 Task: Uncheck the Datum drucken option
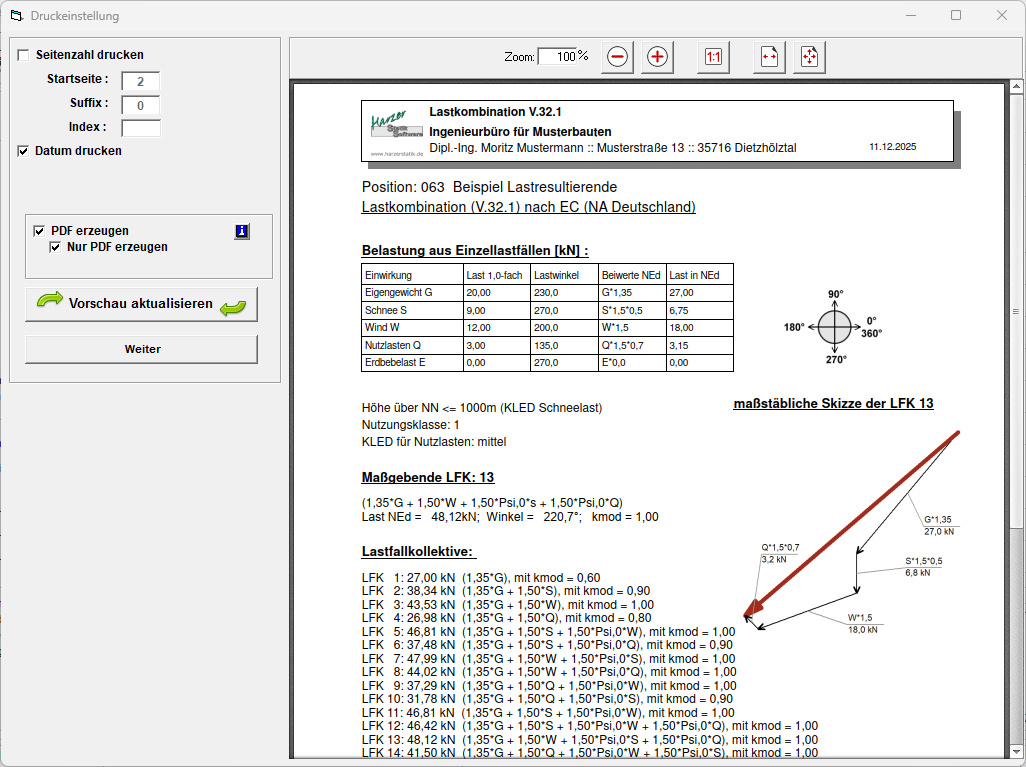[23, 151]
